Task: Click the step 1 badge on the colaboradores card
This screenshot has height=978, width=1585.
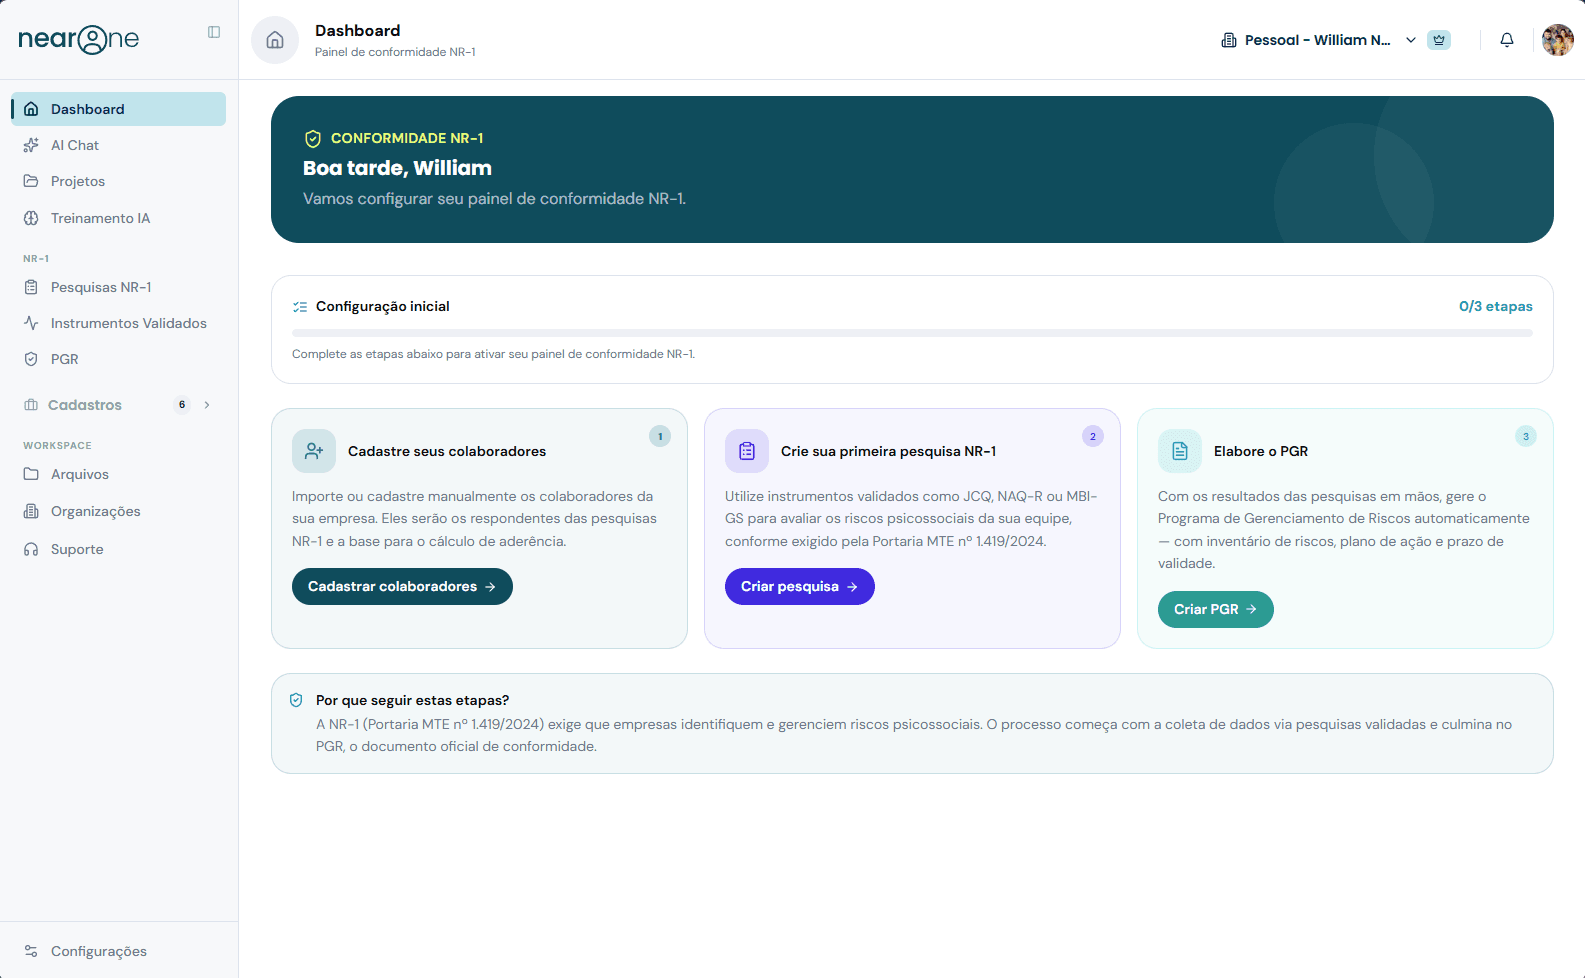Action: (x=660, y=436)
